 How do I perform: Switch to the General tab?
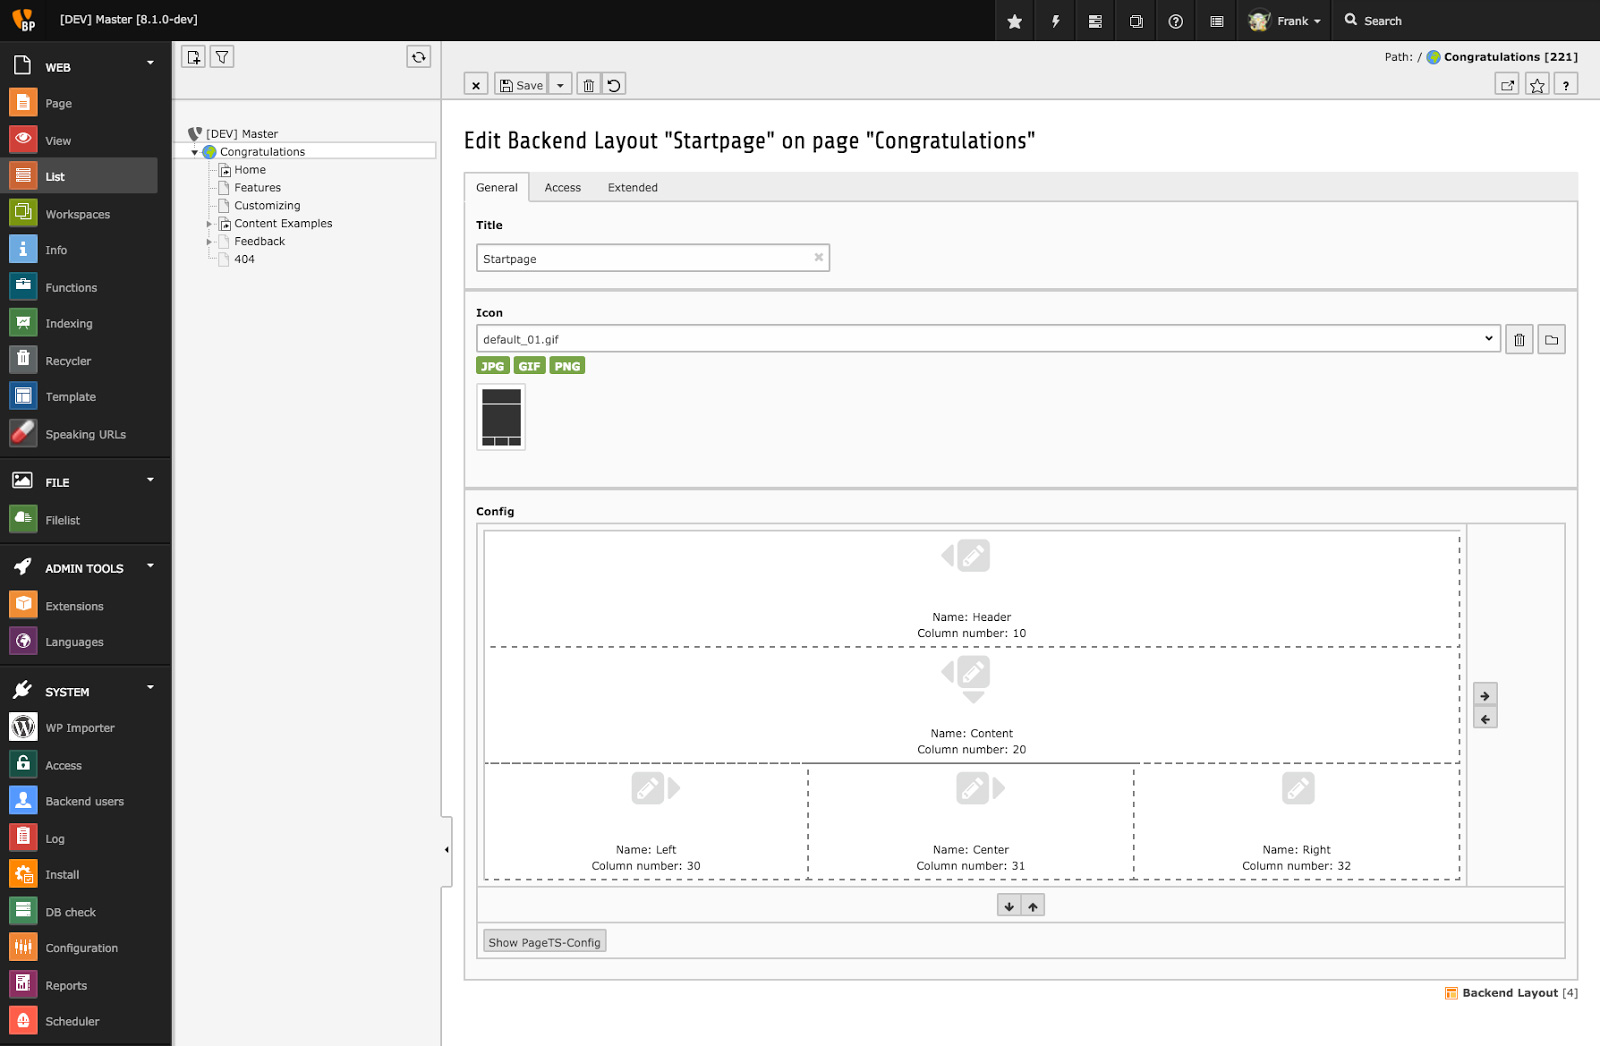[497, 187]
